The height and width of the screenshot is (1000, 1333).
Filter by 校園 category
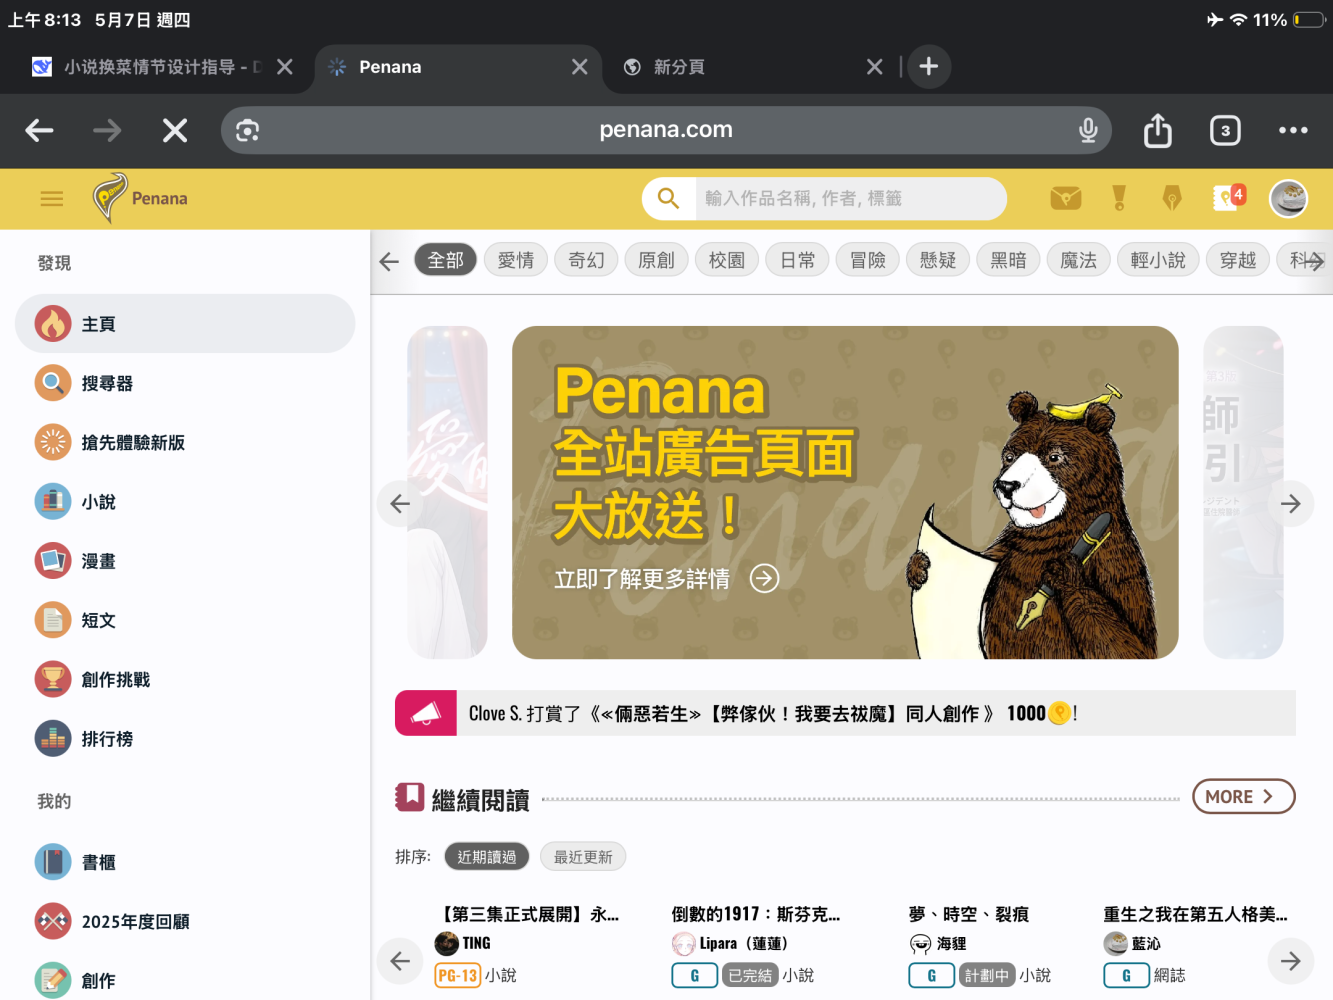coord(727,260)
